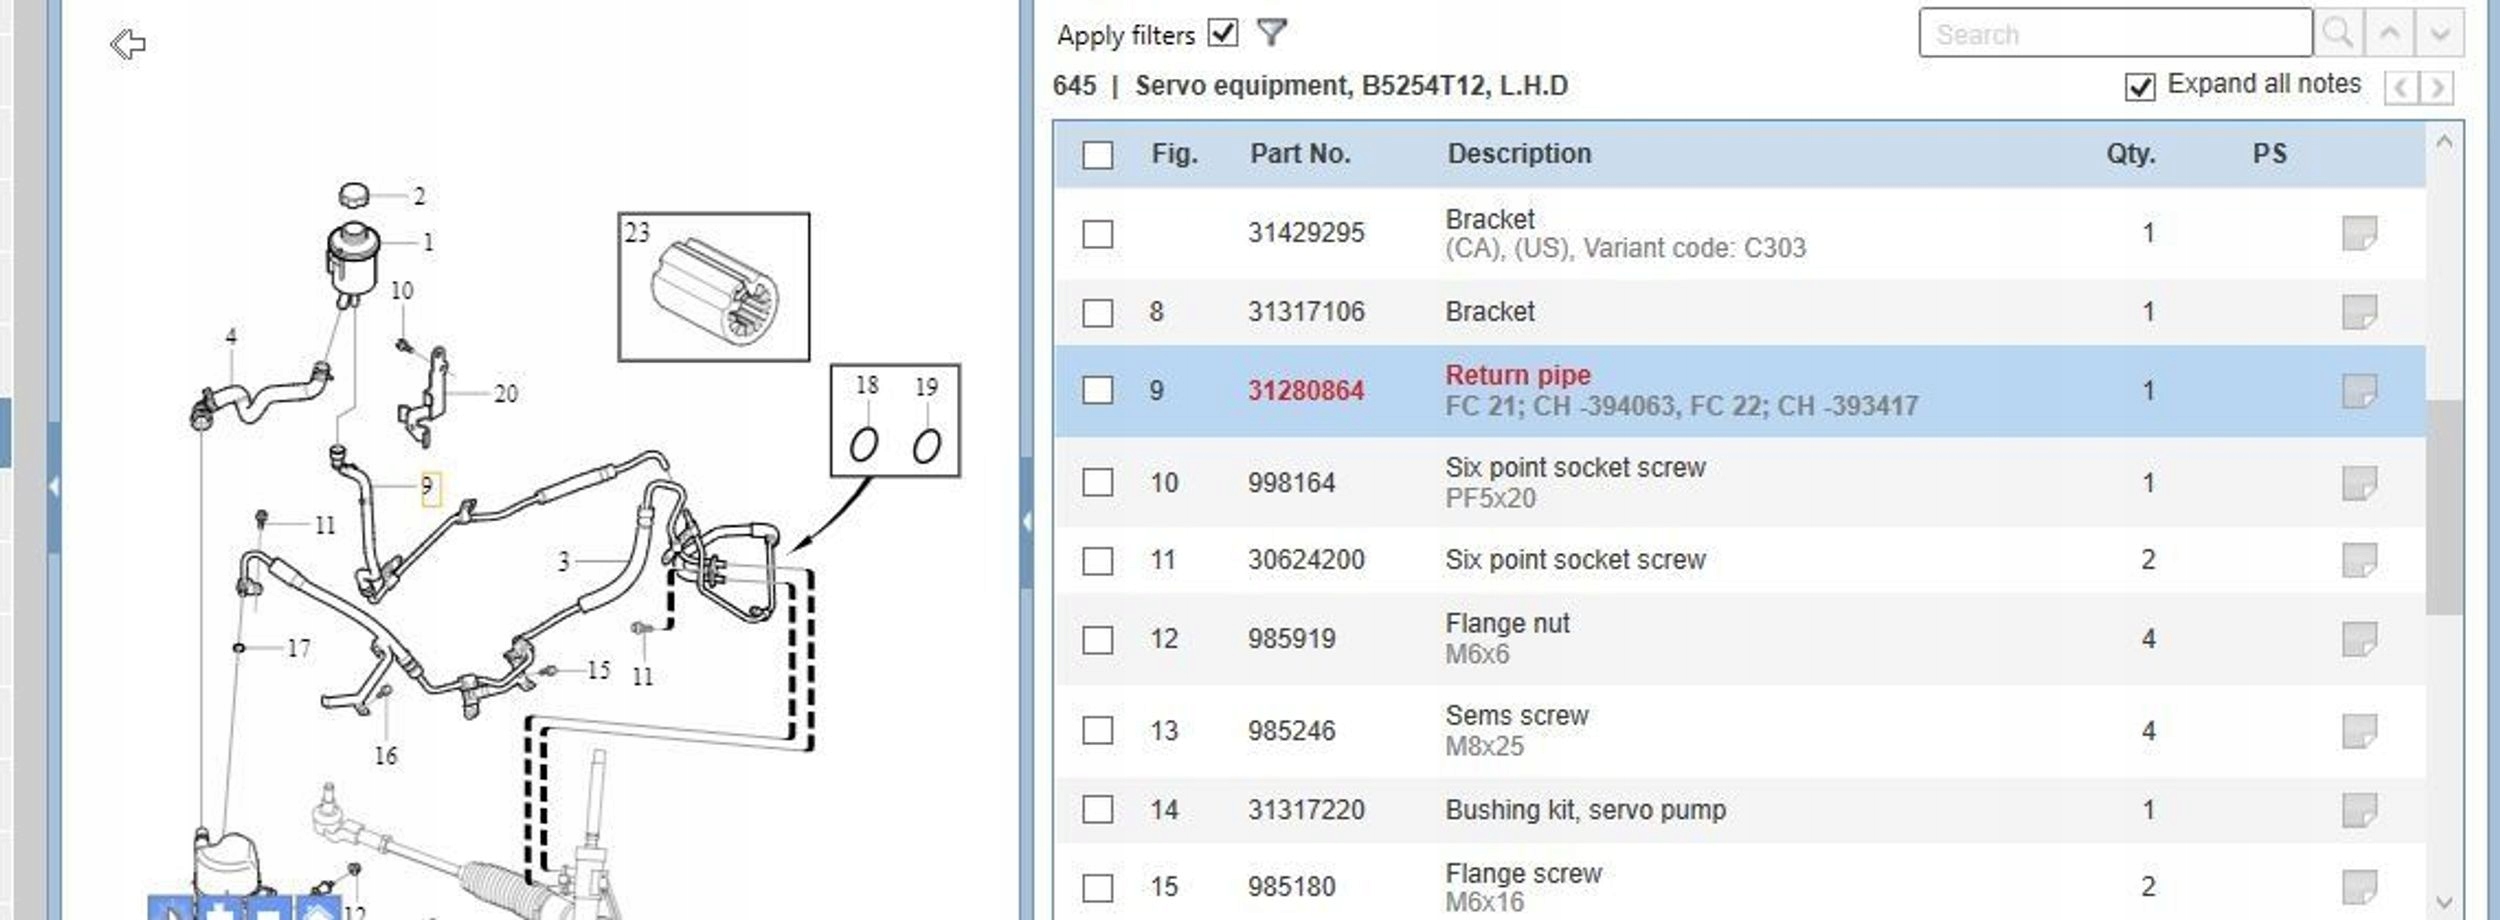Click the Flange nut description
The width and height of the screenshot is (2500, 920).
[x=1507, y=624]
